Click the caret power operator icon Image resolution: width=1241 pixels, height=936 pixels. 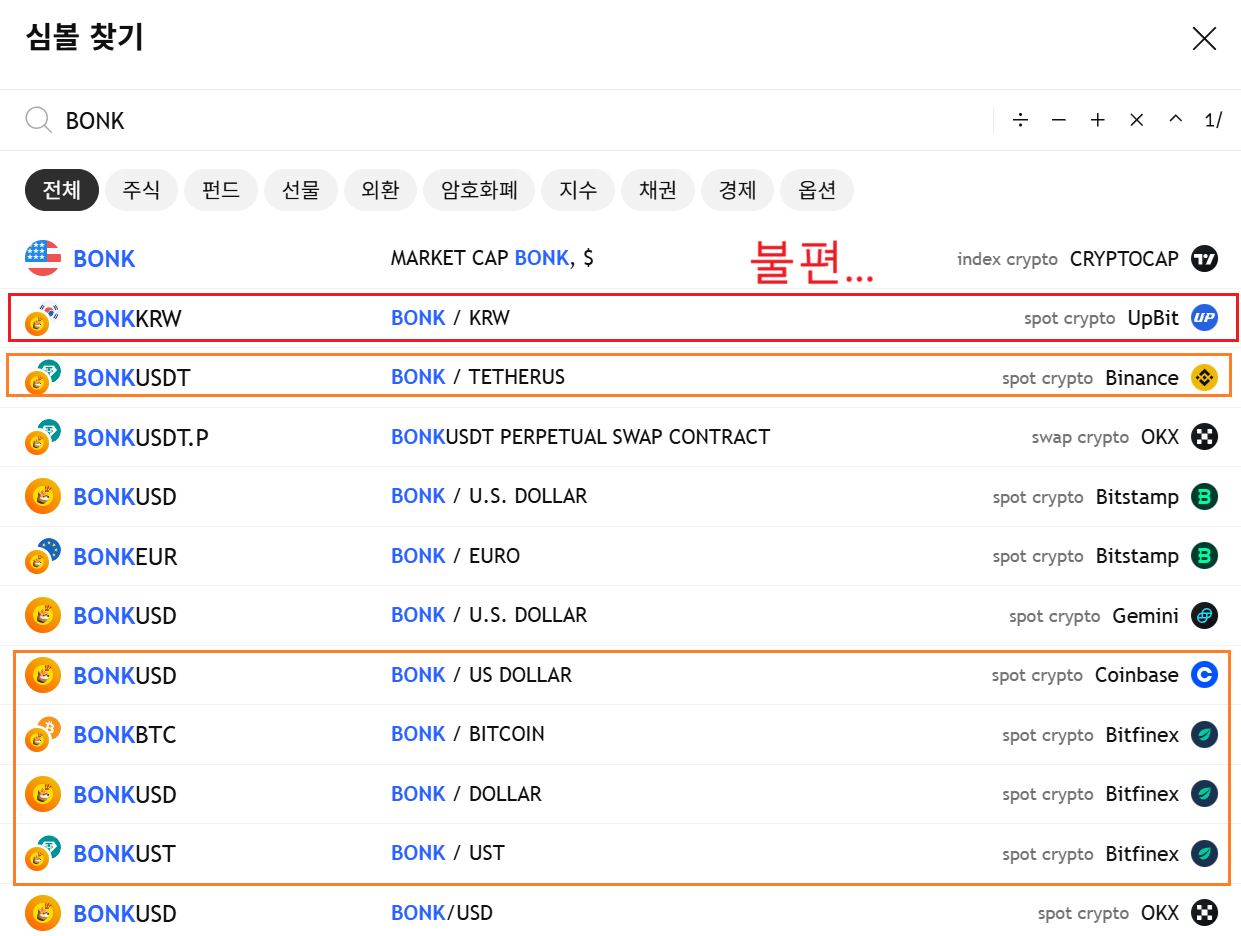pos(1176,120)
